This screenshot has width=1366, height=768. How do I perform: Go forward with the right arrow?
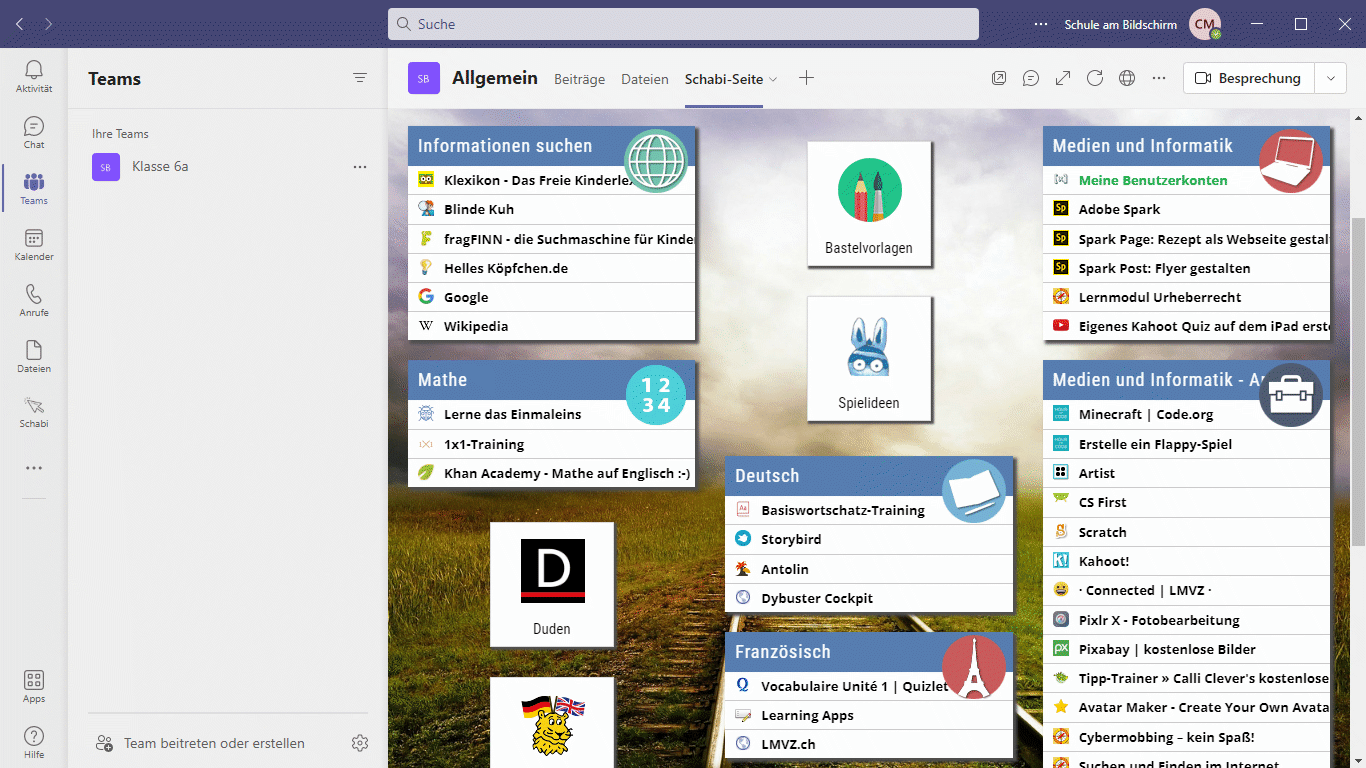click(x=49, y=23)
